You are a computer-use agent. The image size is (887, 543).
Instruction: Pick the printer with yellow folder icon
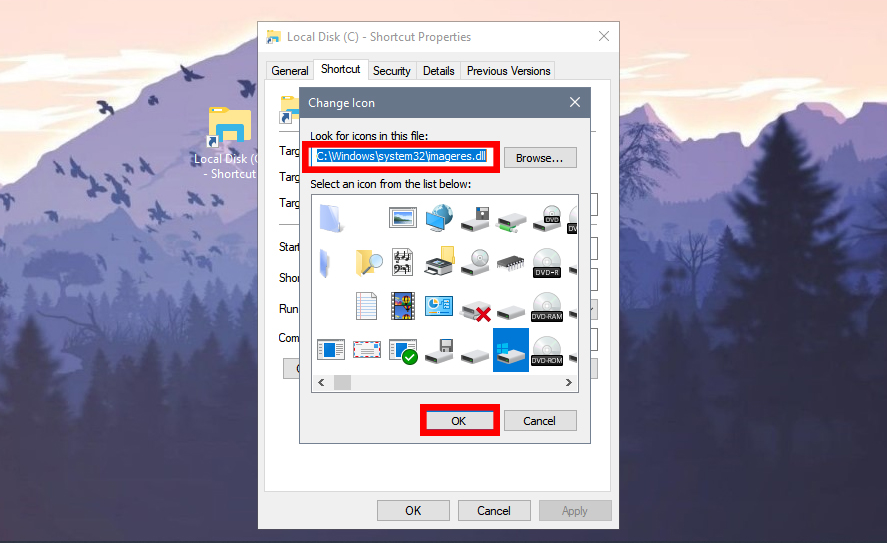(x=439, y=261)
